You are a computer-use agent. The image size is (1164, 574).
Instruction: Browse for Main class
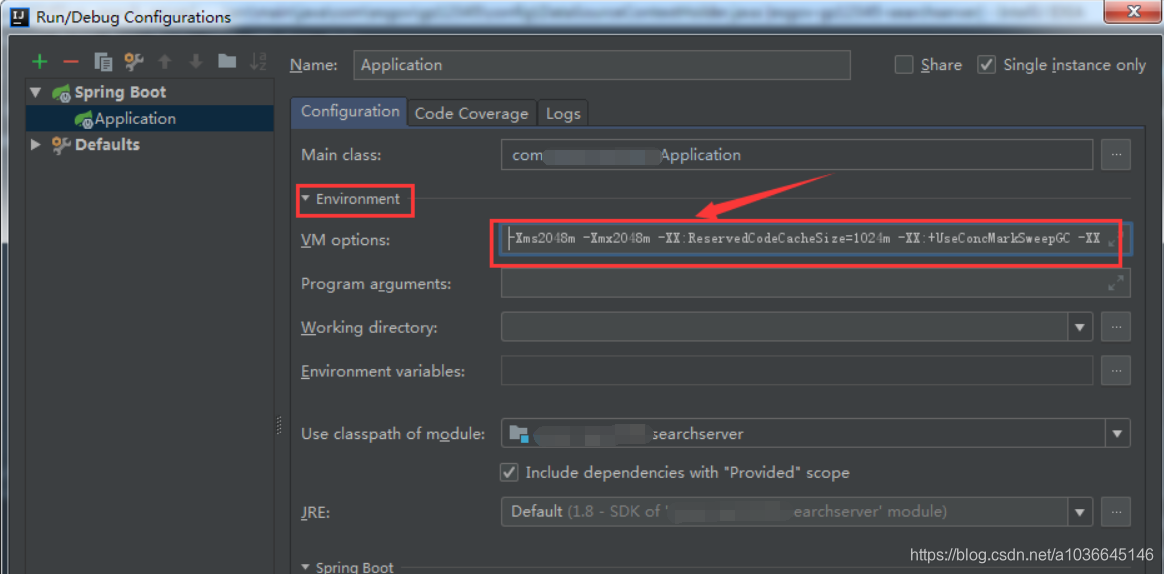coord(1116,155)
